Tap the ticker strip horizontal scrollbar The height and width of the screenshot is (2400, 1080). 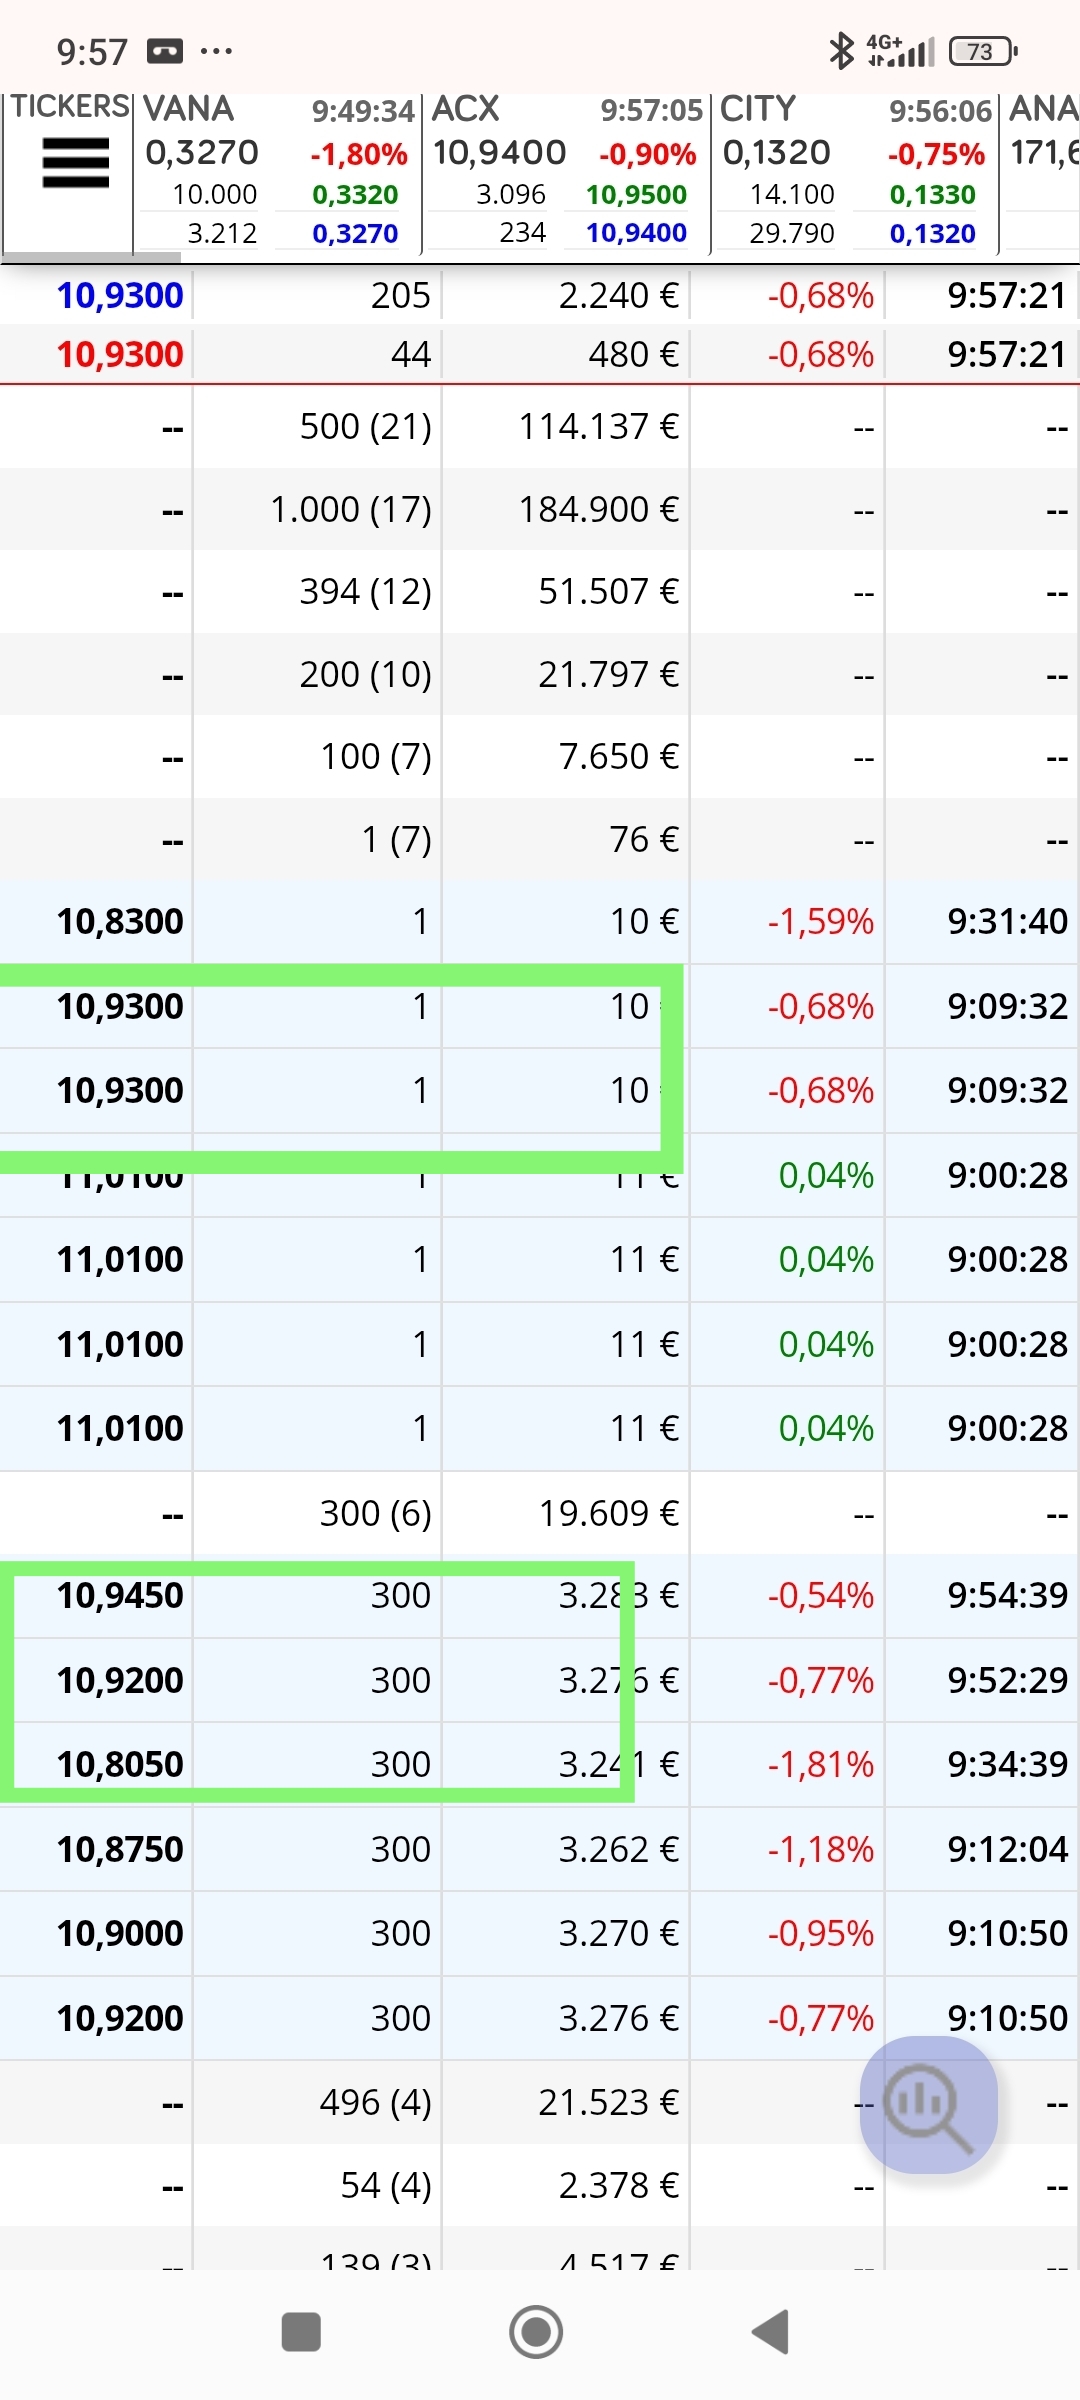tap(92, 257)
